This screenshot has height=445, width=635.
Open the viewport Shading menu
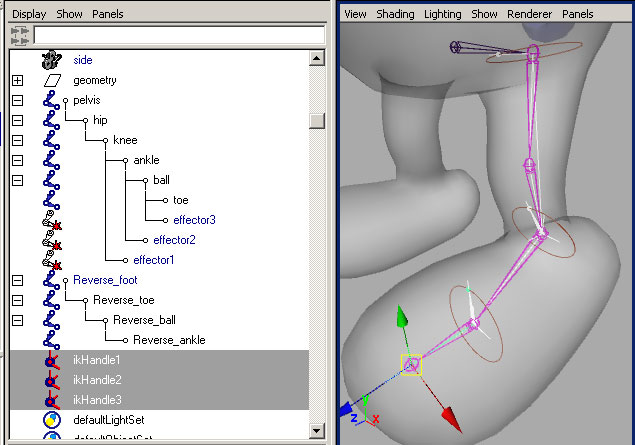click(395, 14)
